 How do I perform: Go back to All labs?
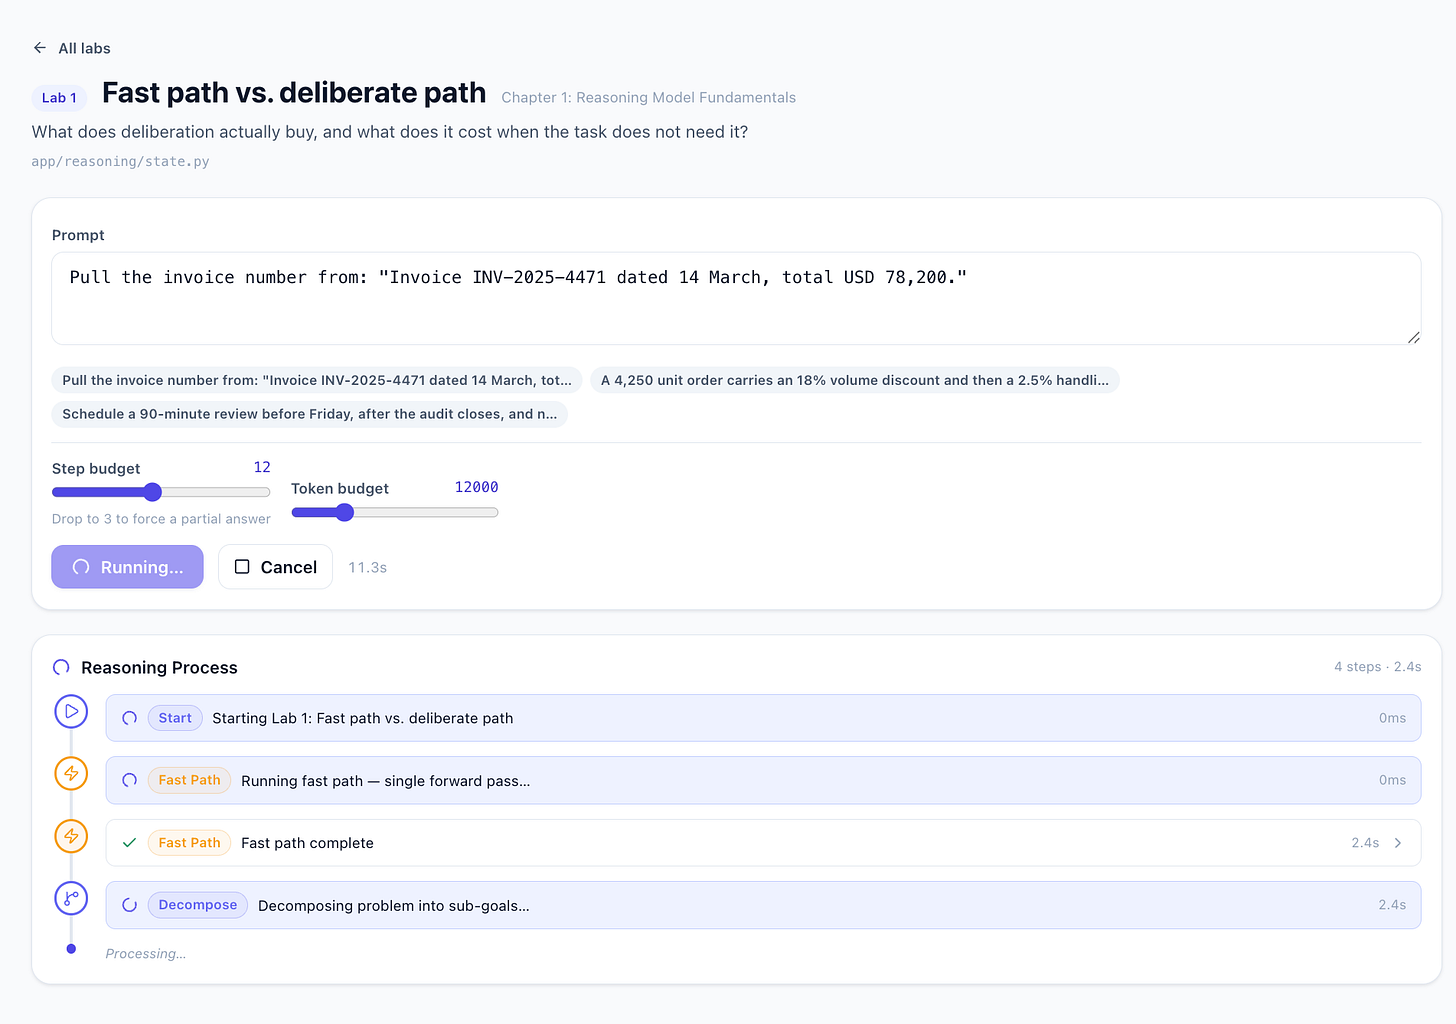point(72,48)
